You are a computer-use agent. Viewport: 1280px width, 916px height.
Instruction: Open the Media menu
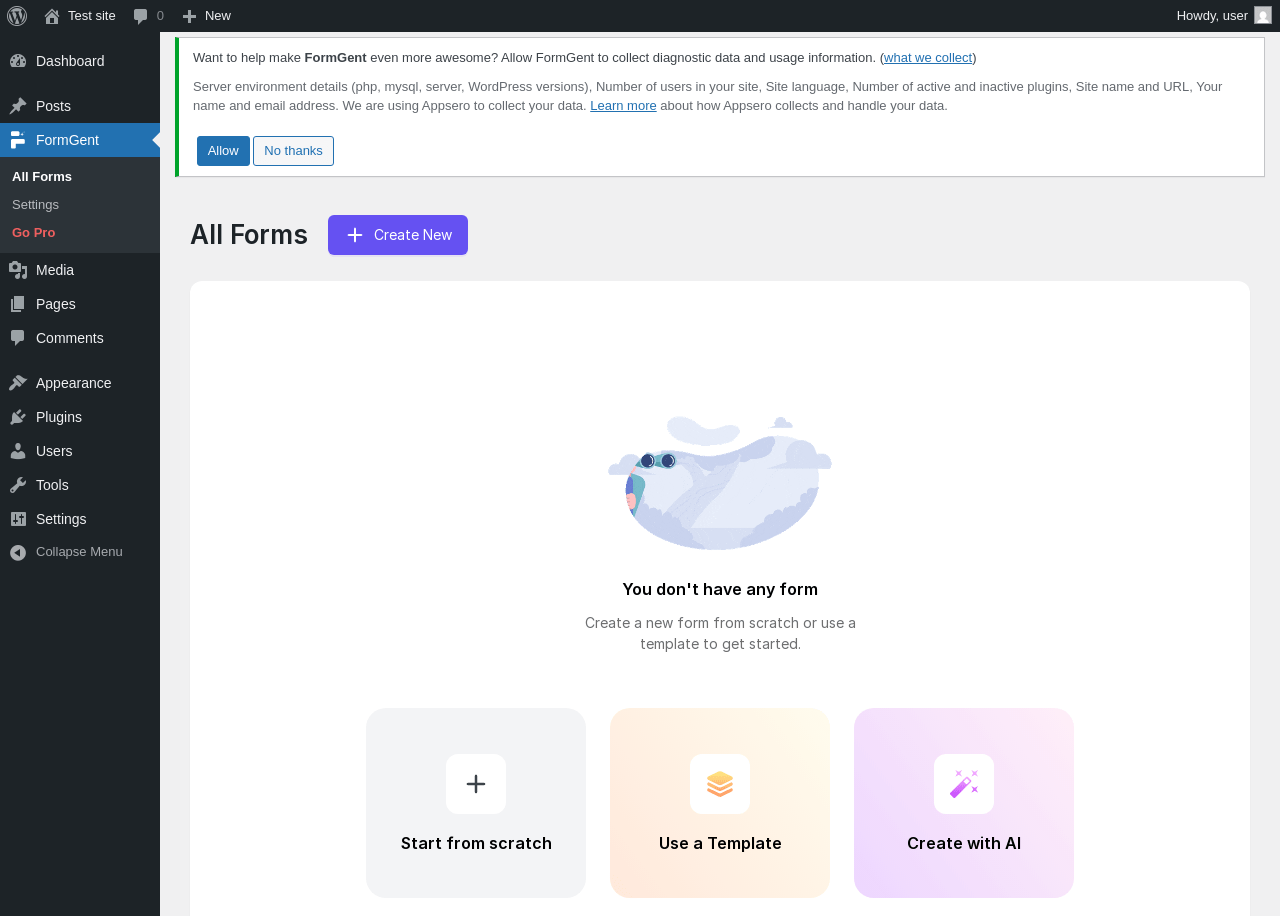(80, 270)
